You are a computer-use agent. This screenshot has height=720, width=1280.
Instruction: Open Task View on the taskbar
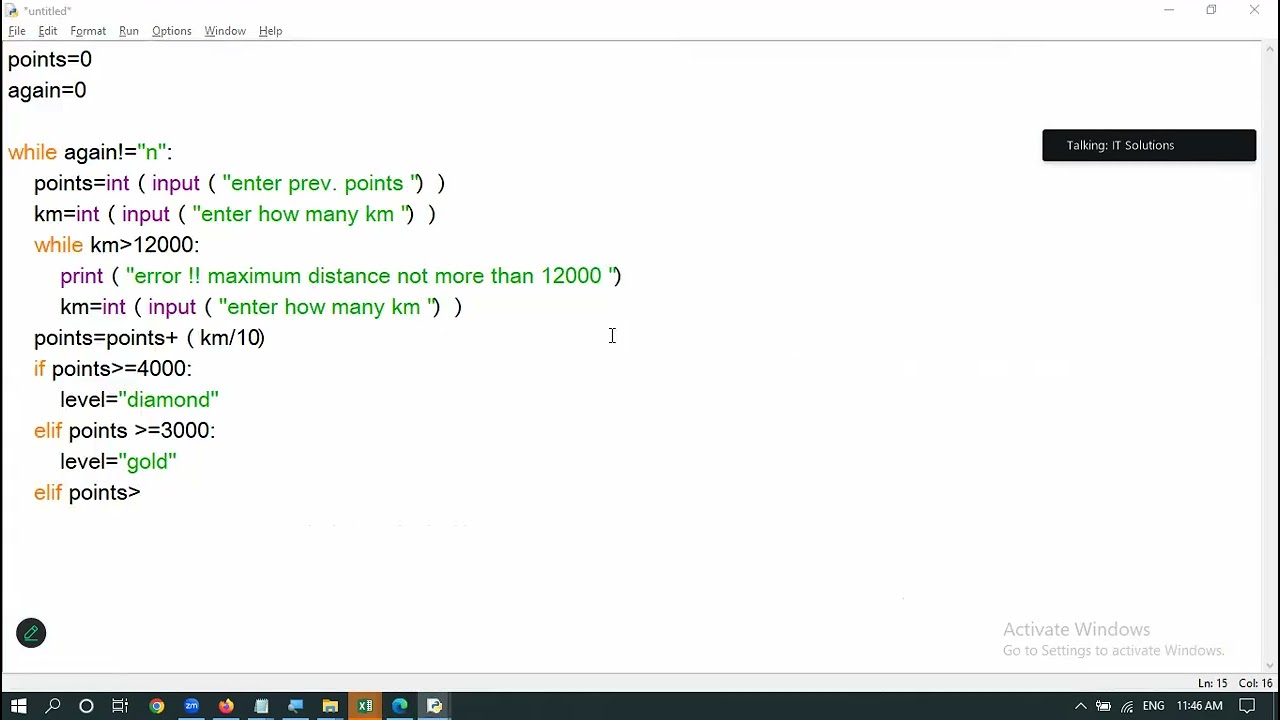click(x=120, y=706)
